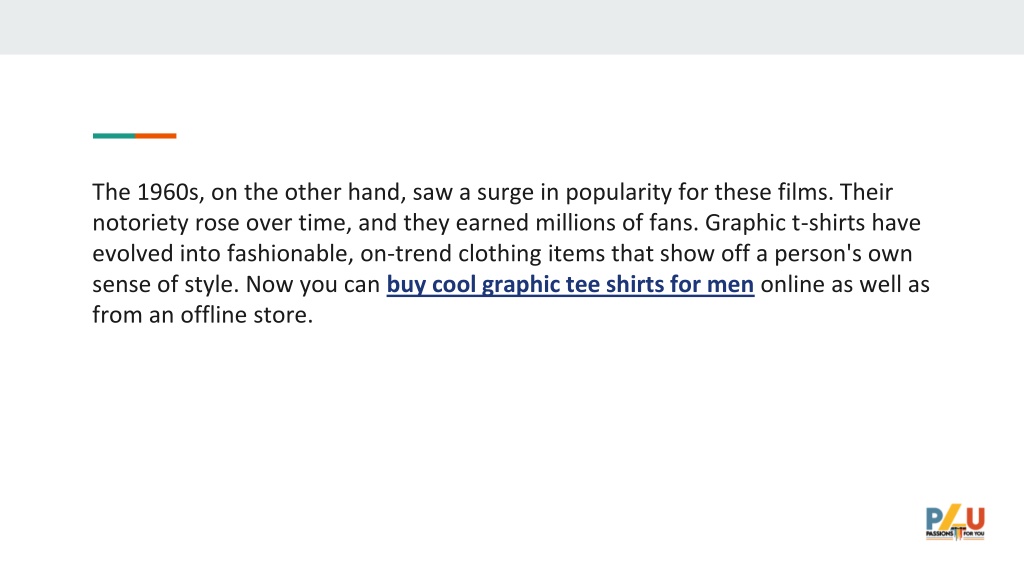This screenshot has width=1024, height=576.
Task: Click the yellow slash in the logo
Action: pyautogui.click(x=950, y=517)
